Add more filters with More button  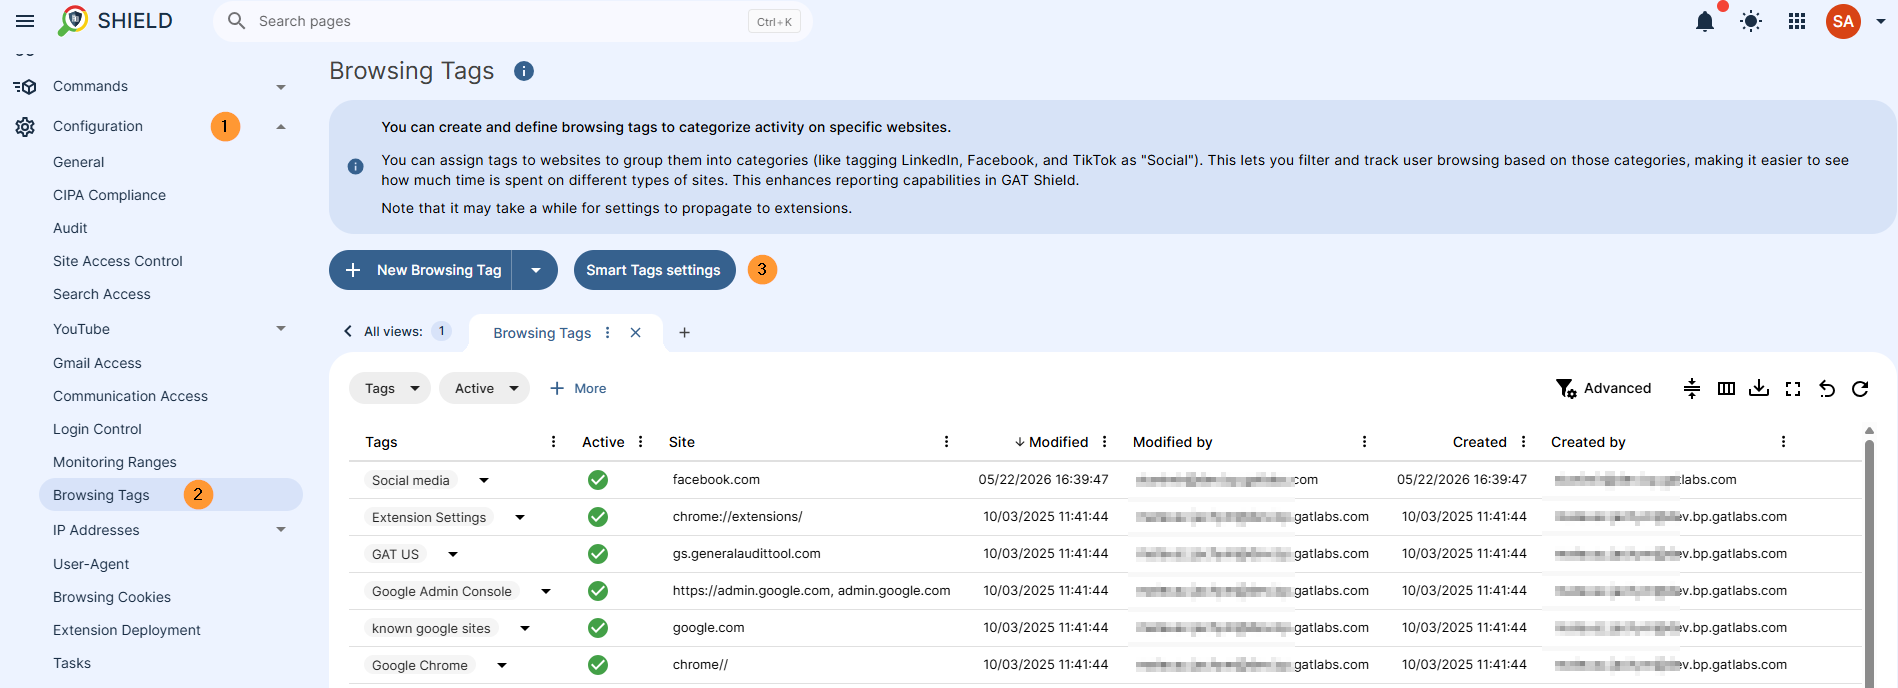click(x=578, y=388)
